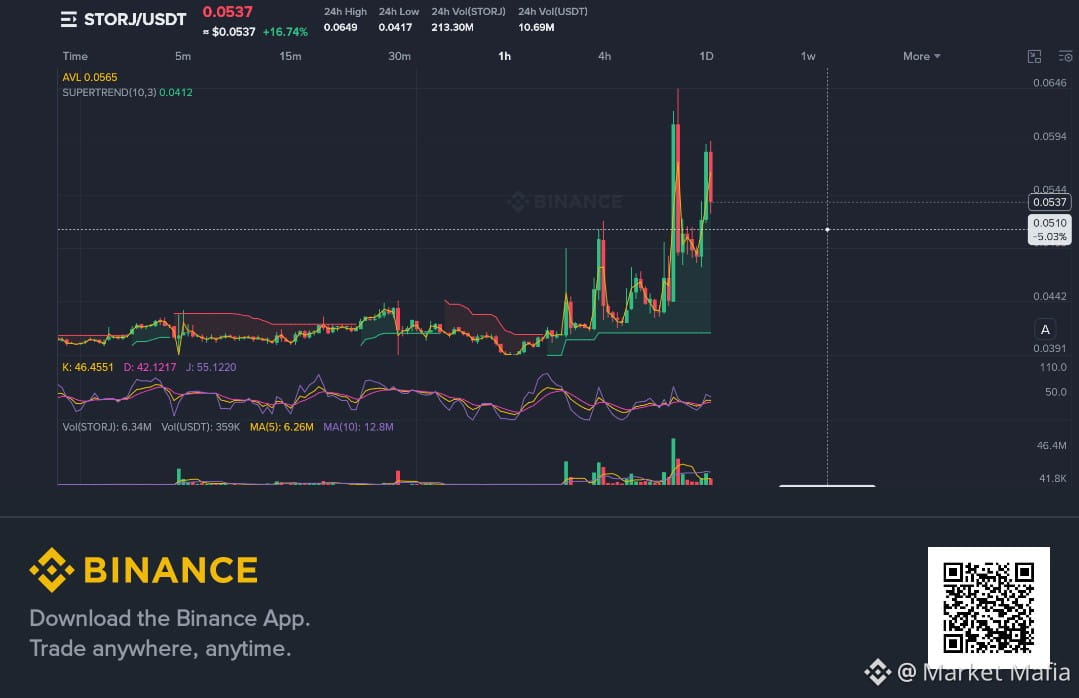
Task: Click the red last price 0.0537 in header
Action: click(x=228, y=12)
